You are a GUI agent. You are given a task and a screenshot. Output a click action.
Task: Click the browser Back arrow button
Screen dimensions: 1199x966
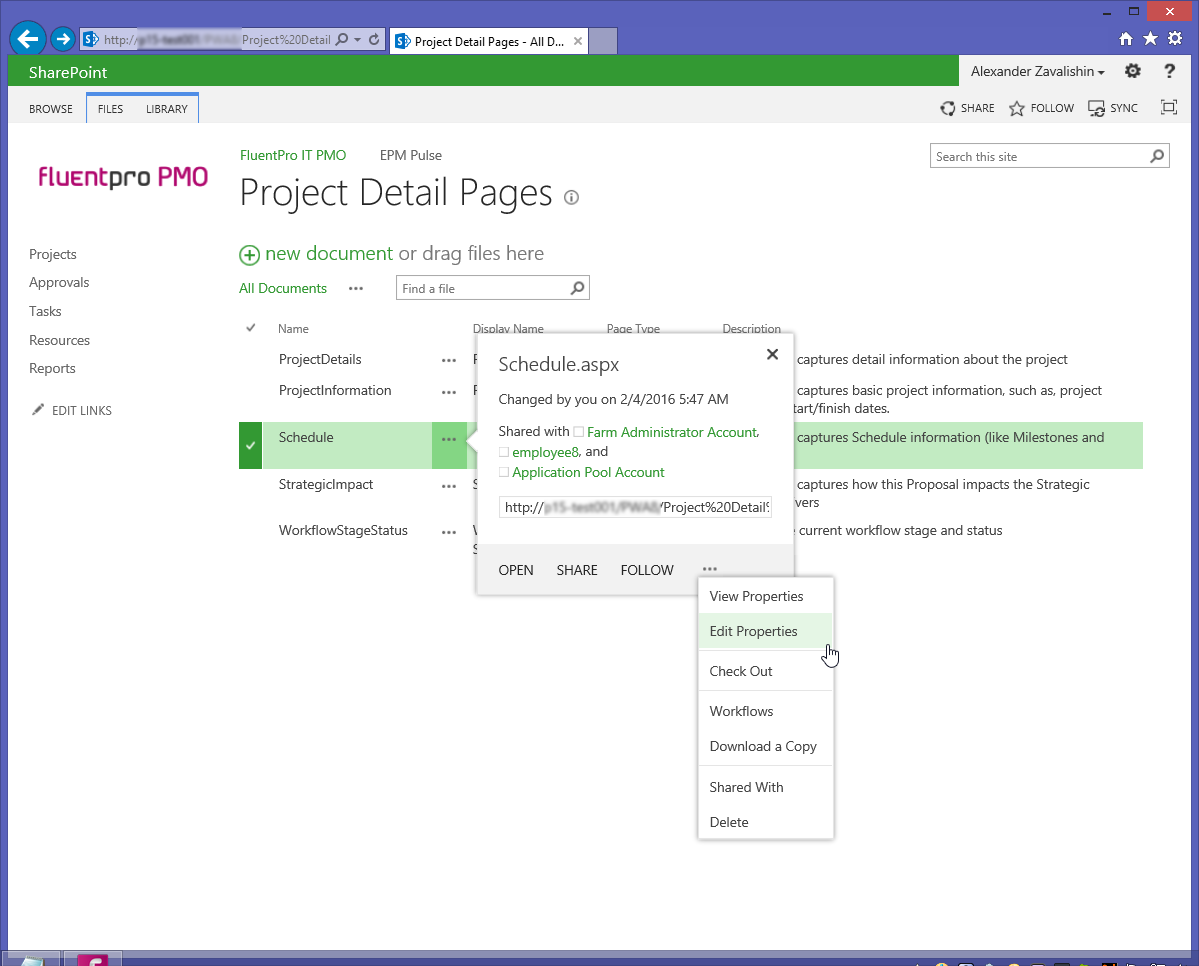point(28,38)
